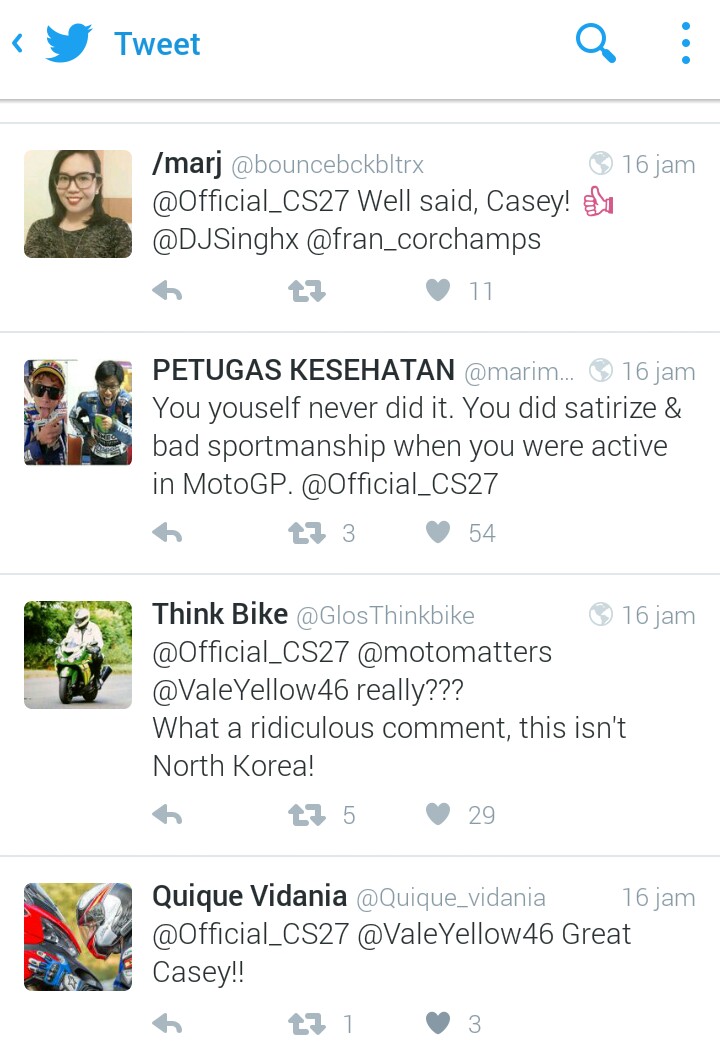Screen dimensions: 720x1063
Task: Retweet PETUGAS KESEHATAN's tweet
Action: tap(306, 533)
